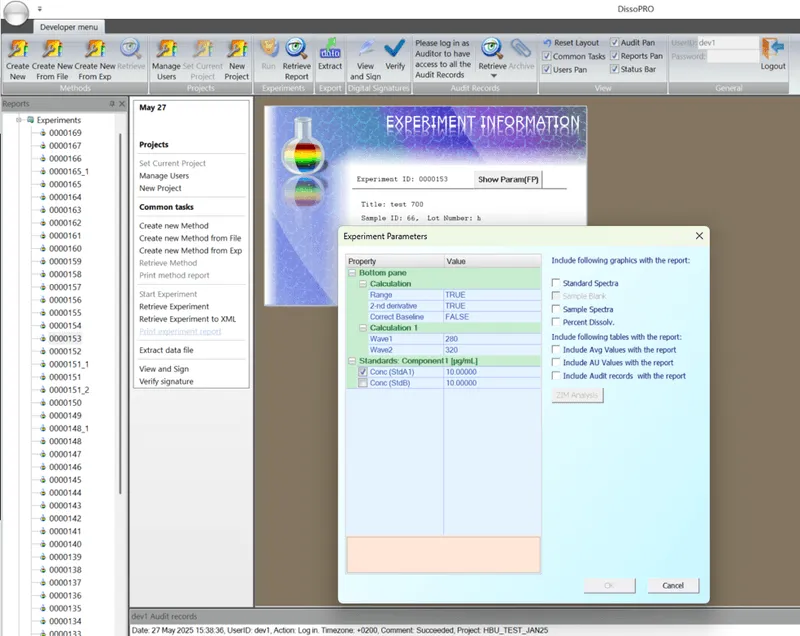
Task: Click the Logout icon
Action: point(773,49)
